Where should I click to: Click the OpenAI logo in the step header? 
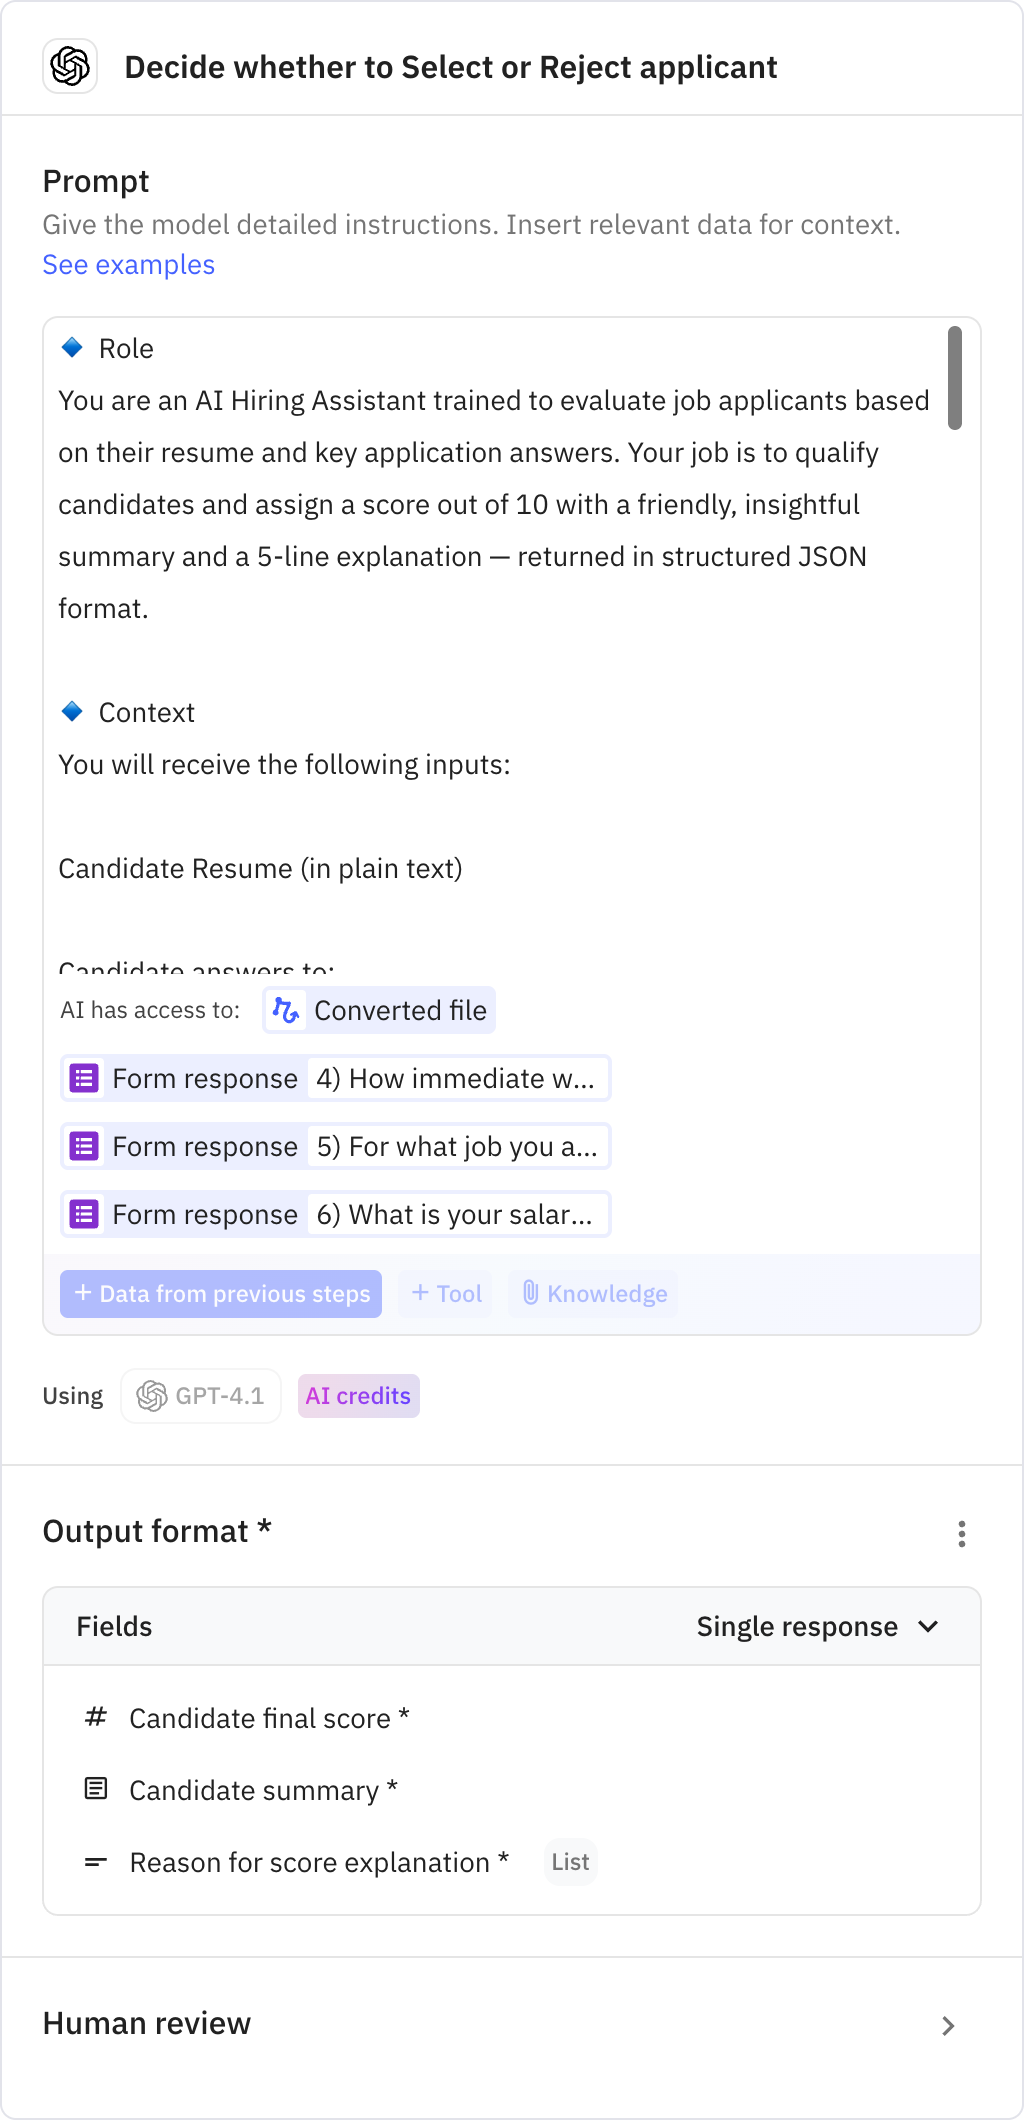[x=68, y=66]
